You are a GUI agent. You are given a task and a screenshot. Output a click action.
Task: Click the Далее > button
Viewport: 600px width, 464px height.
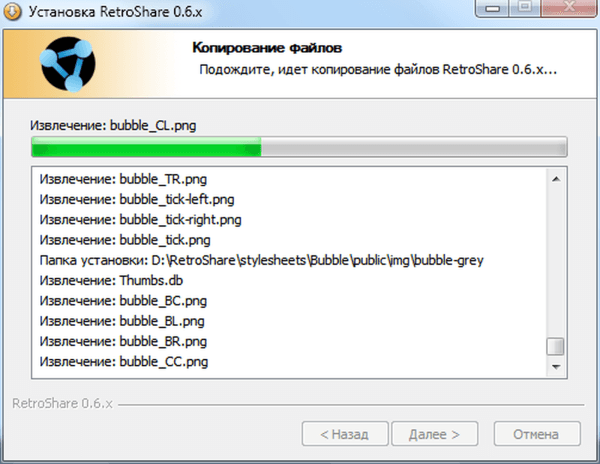[x=434, y=434]
